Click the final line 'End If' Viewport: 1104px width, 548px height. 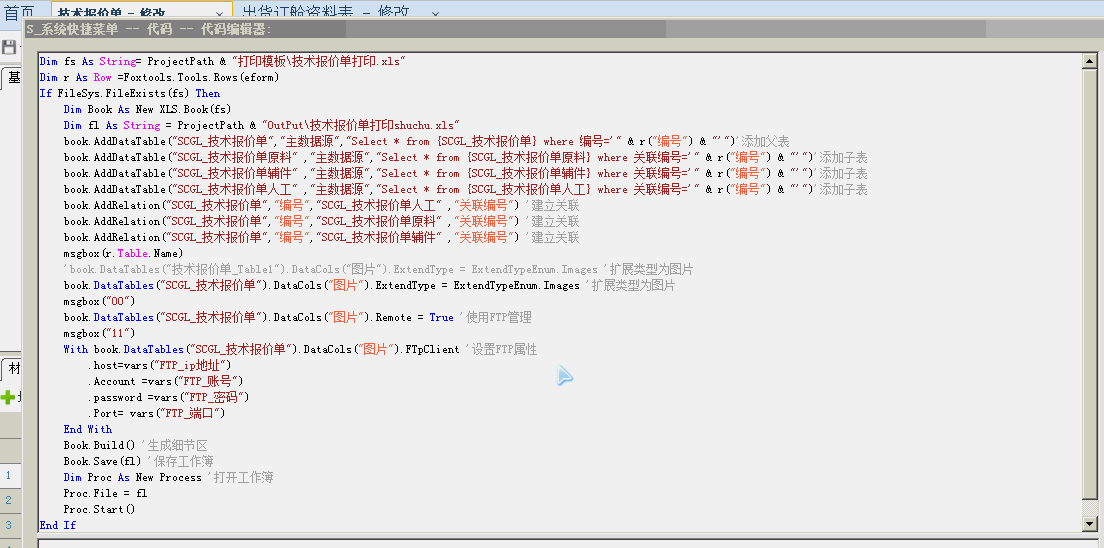58,525
